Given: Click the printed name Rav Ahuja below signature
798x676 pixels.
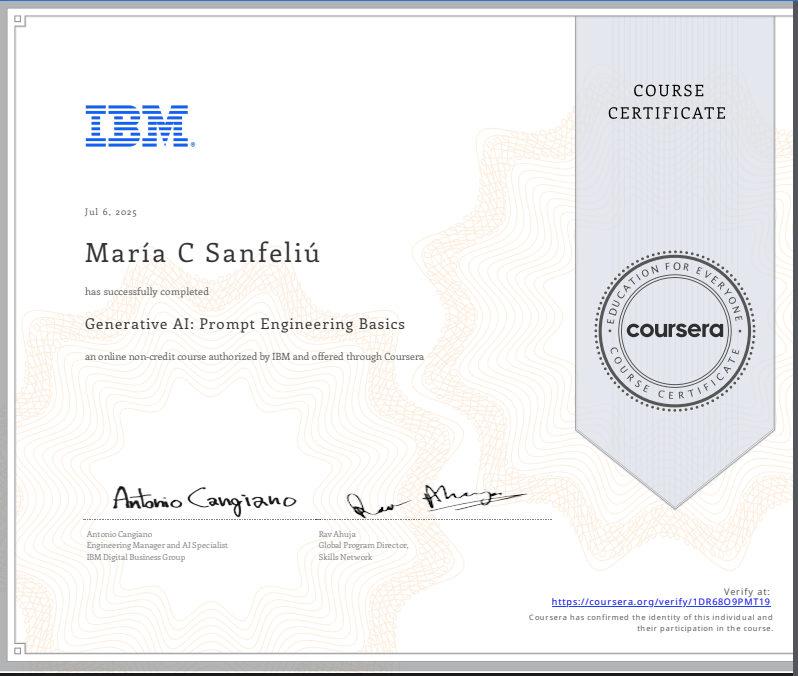Looking at the screenshot, I should click(337, 534).
